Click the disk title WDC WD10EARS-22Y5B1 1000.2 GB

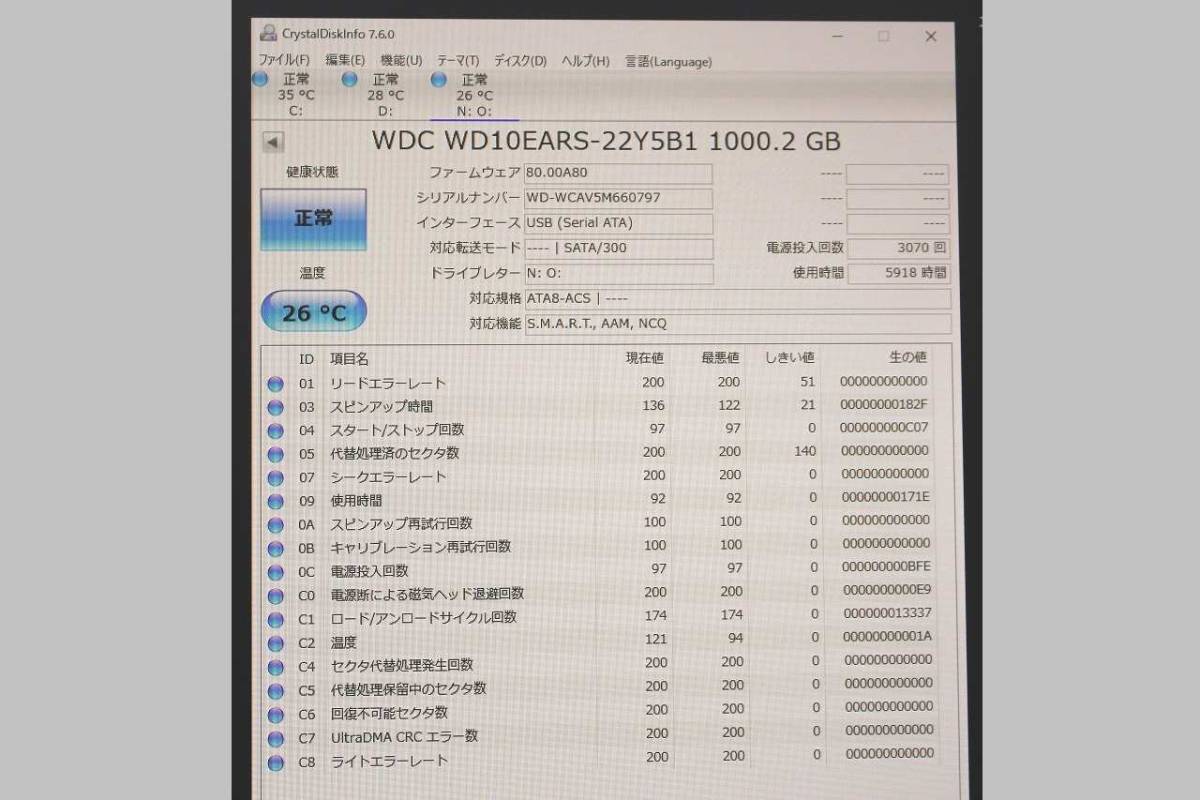click(606, 140)
